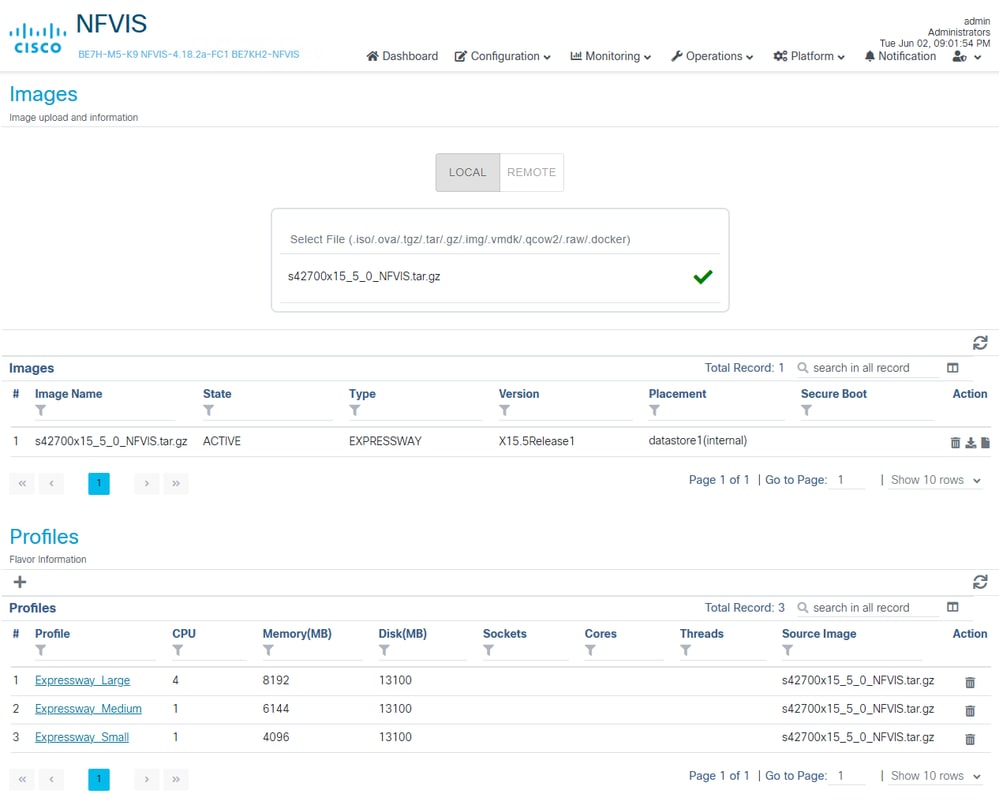Filter images by Placement column
Viewport: 999px width, 802px height.
(x=654, y=410)
